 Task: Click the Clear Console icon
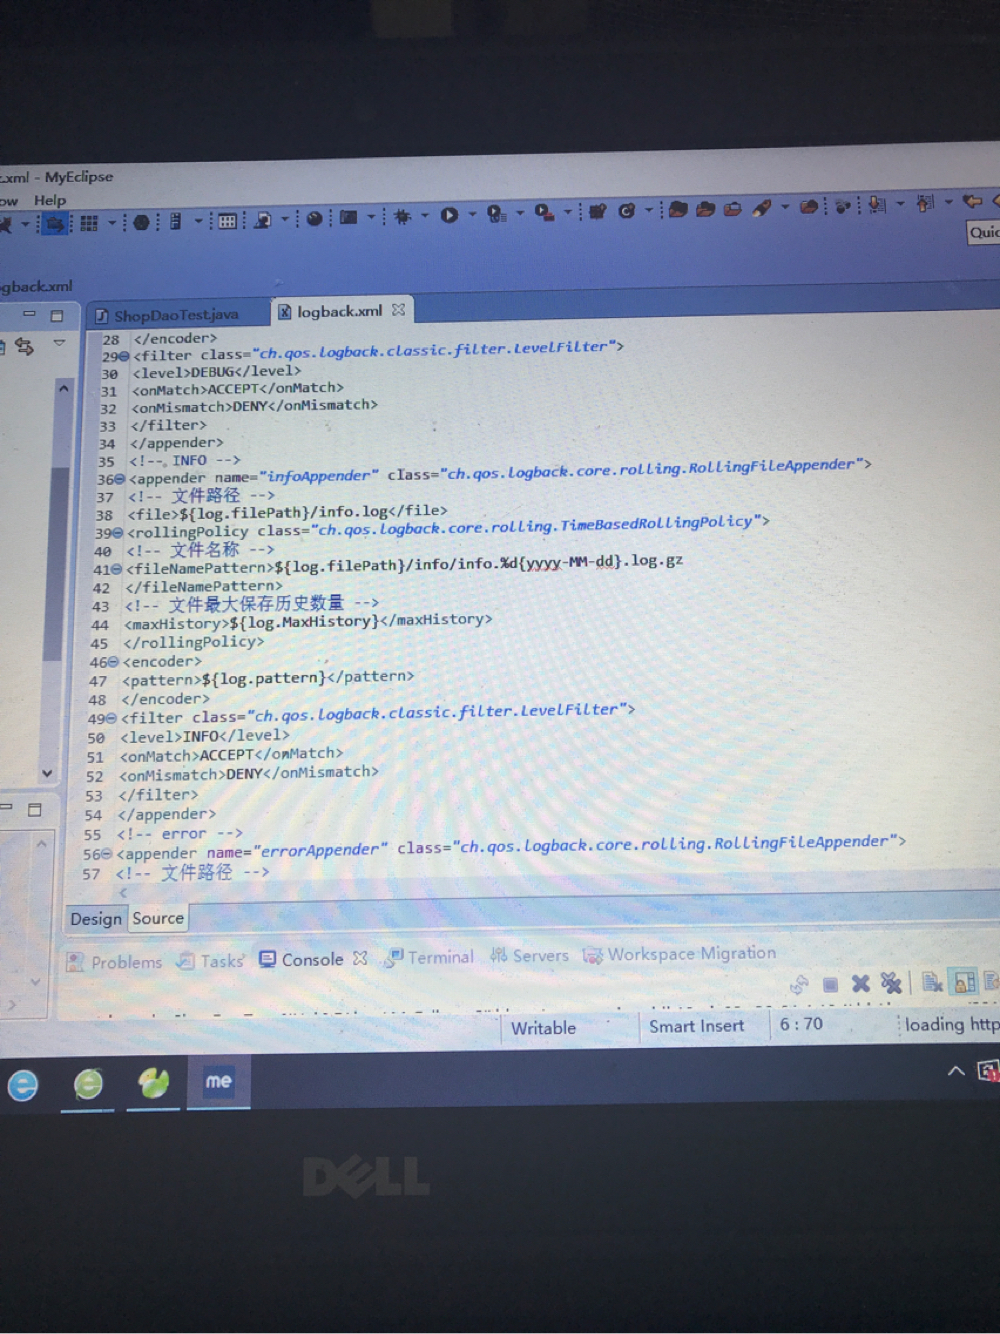click(x=932, y=982)
